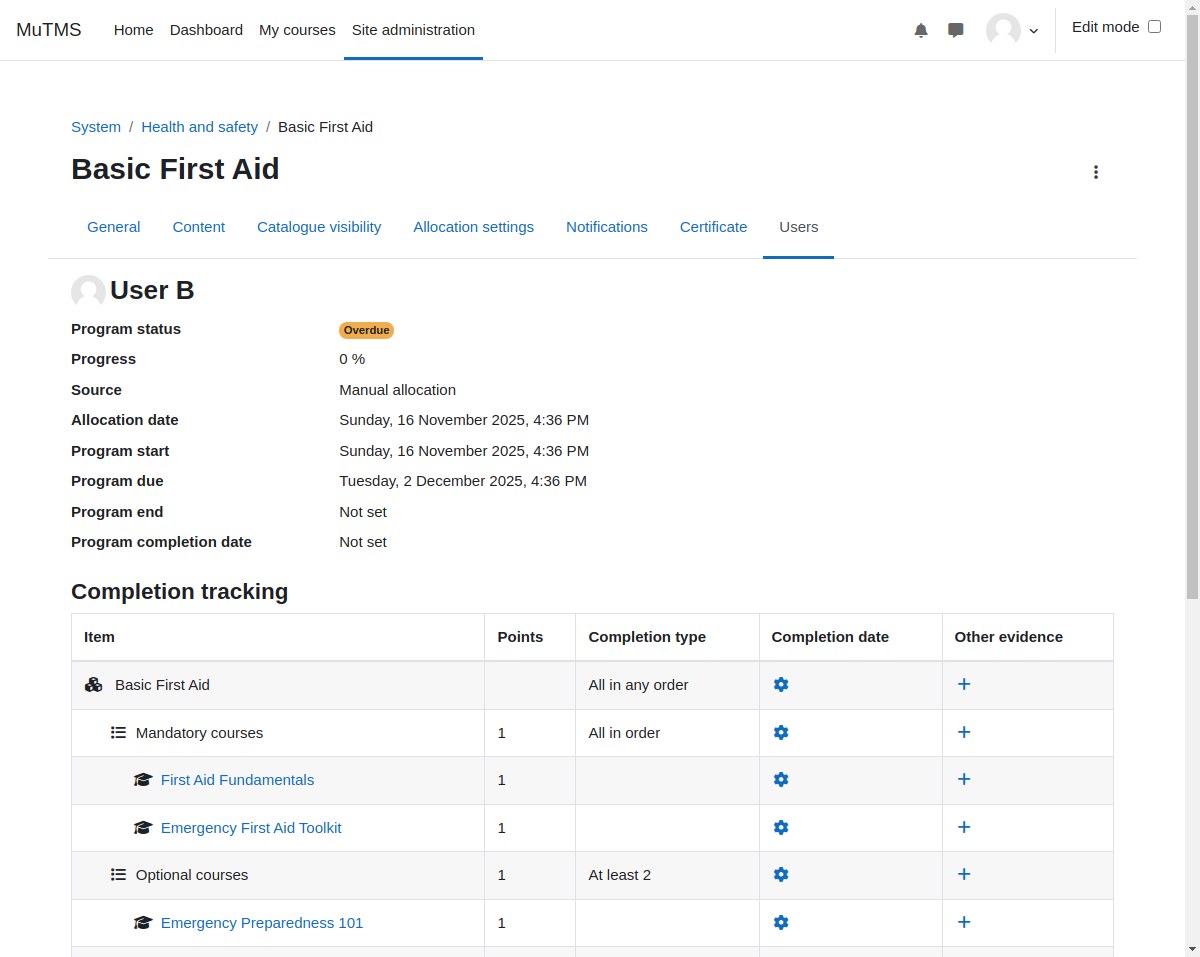The height and width of the screenshot is (957, 1200).
Task: Switch to the Allocation settings tab
Action: coord(474,227)
